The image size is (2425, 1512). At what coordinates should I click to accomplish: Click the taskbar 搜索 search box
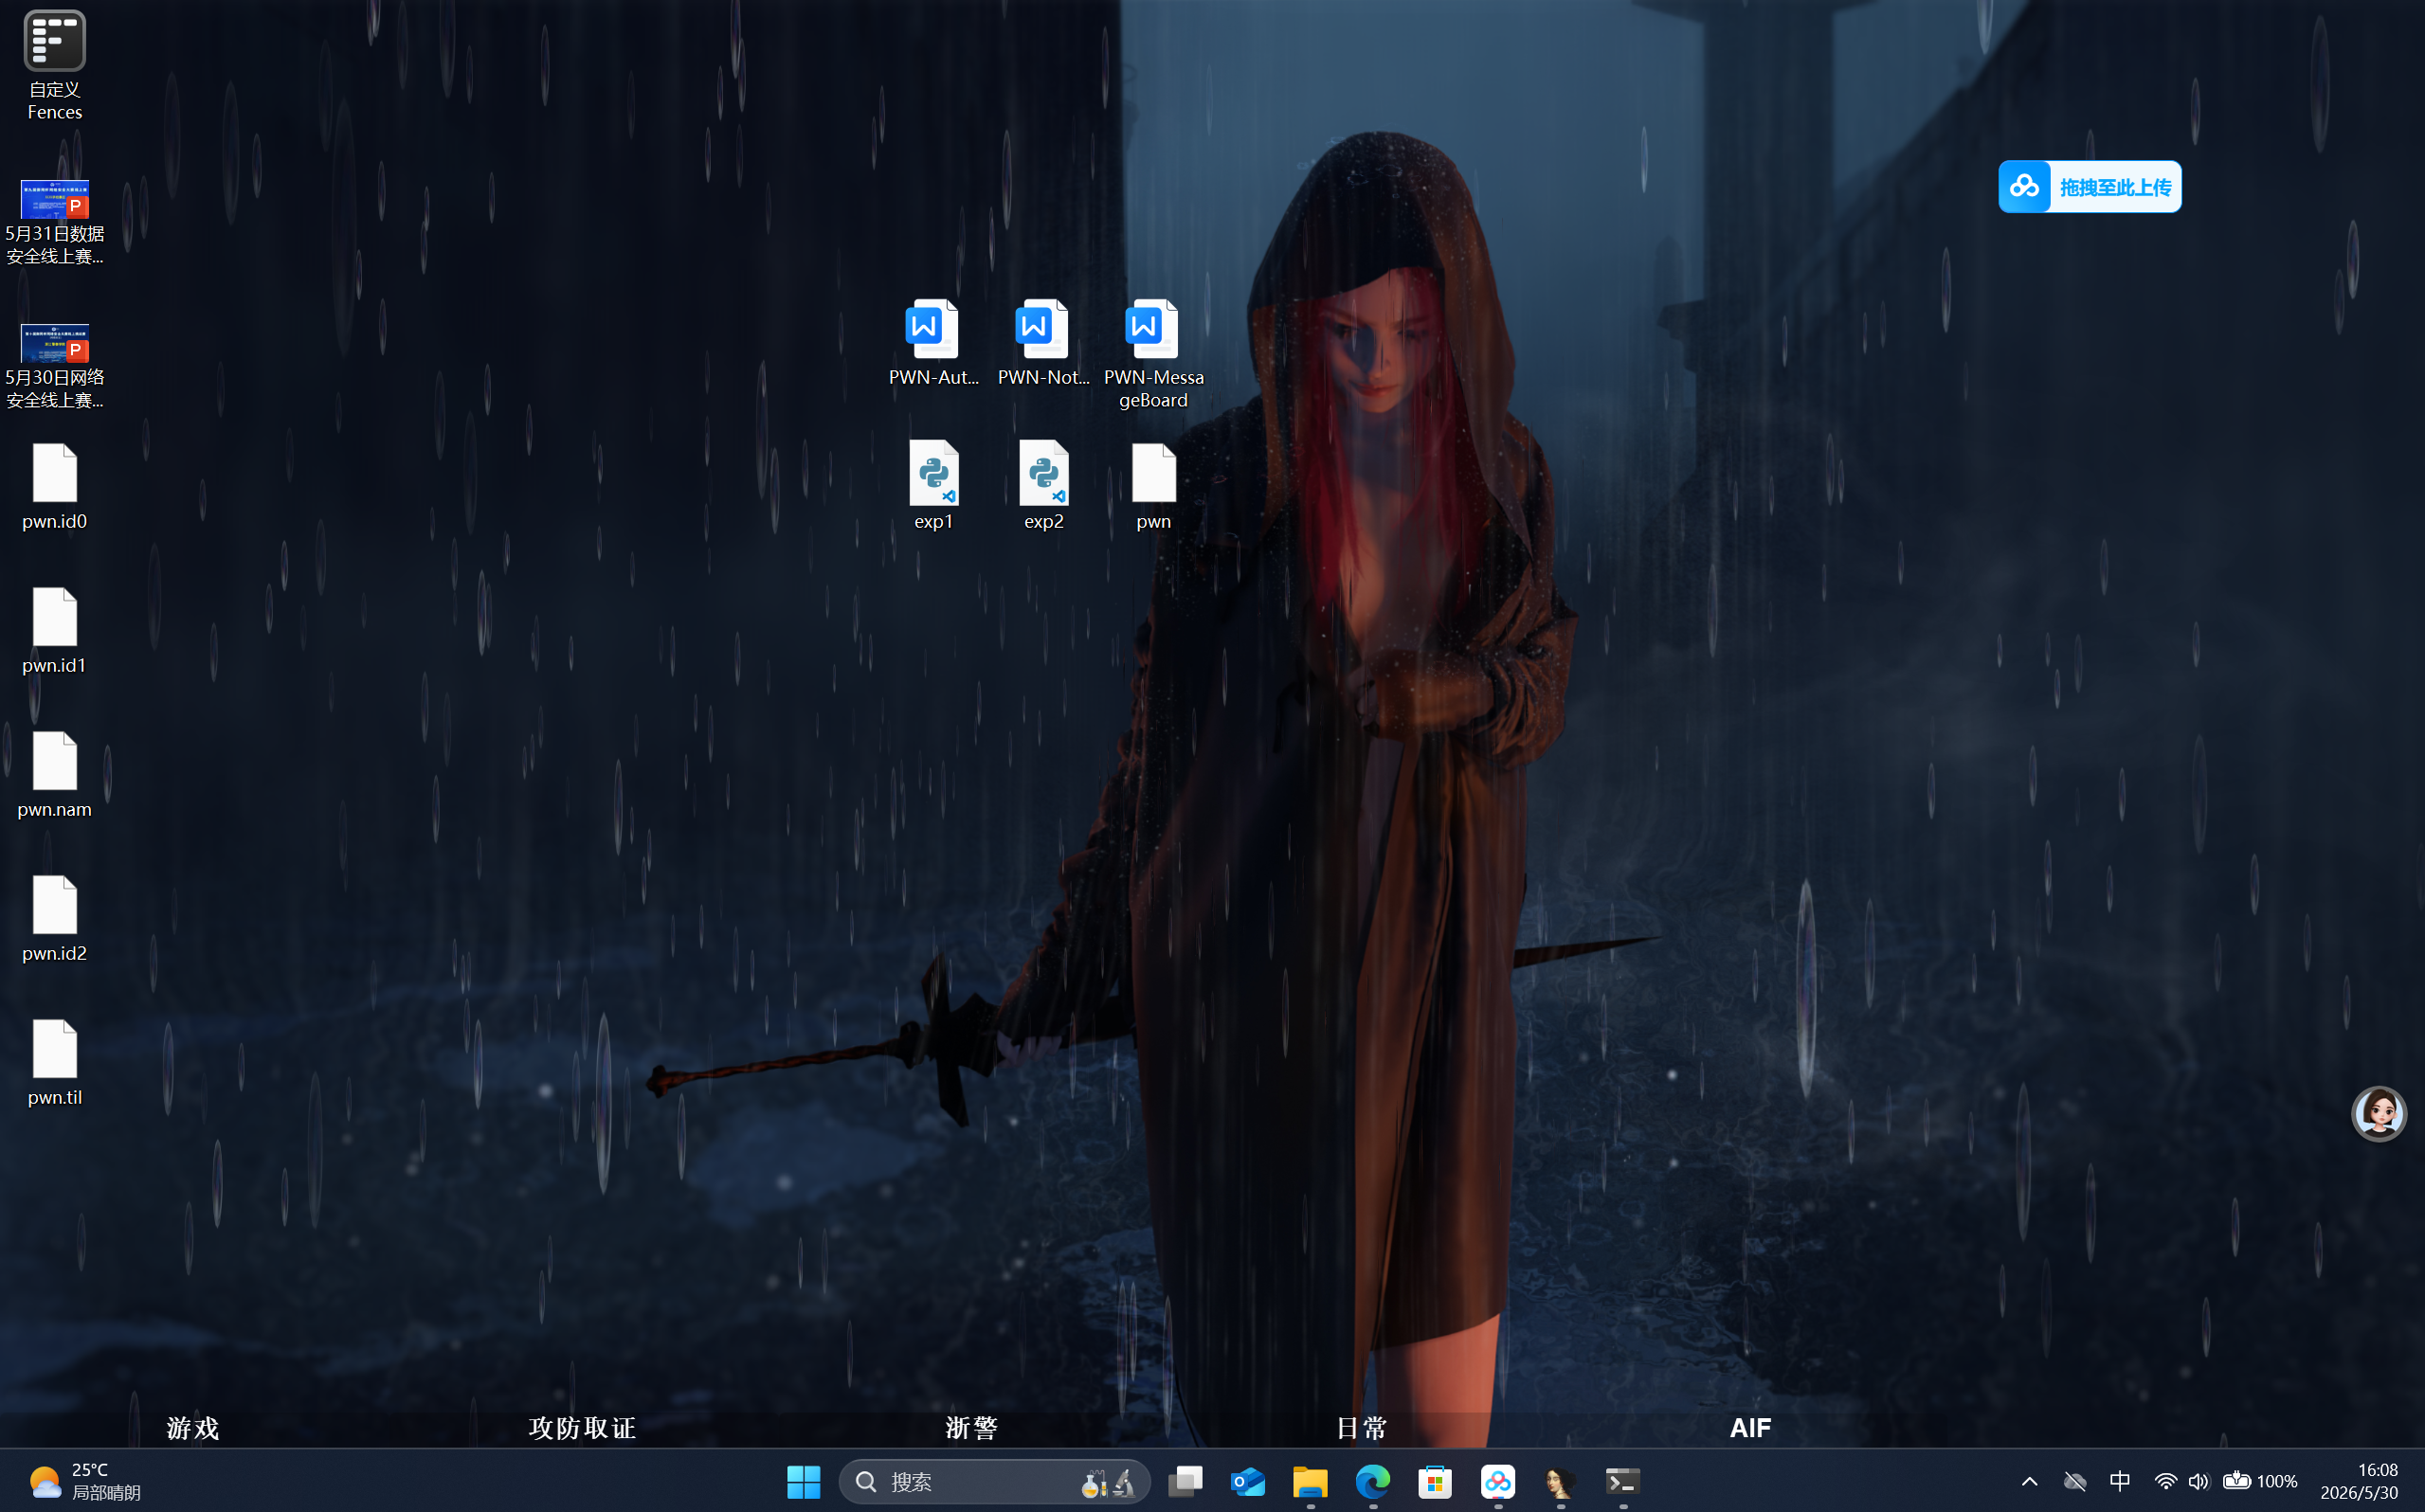point(994,1481)
